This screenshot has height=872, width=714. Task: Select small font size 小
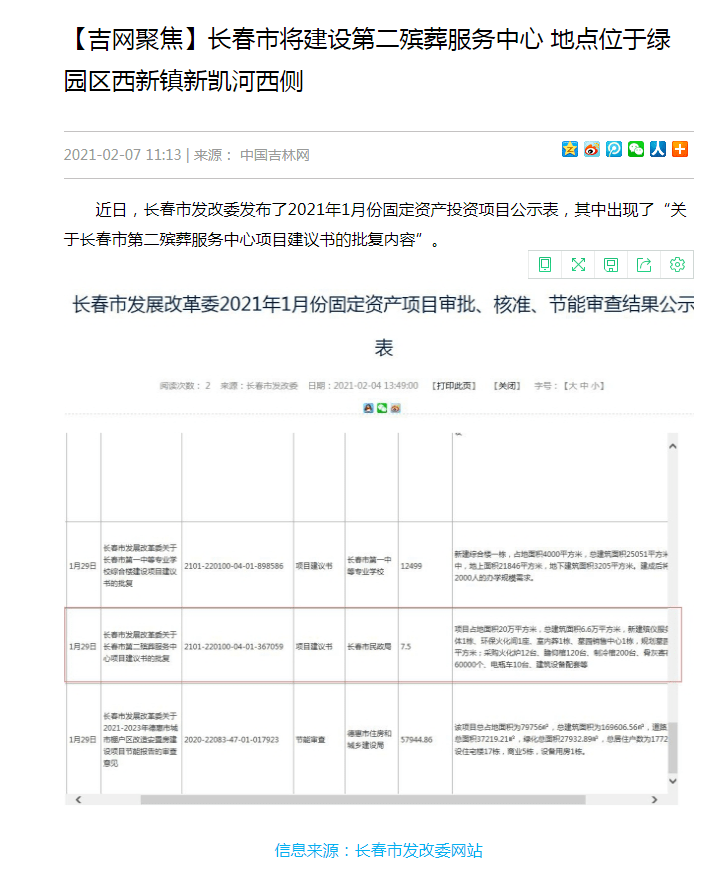595,385
